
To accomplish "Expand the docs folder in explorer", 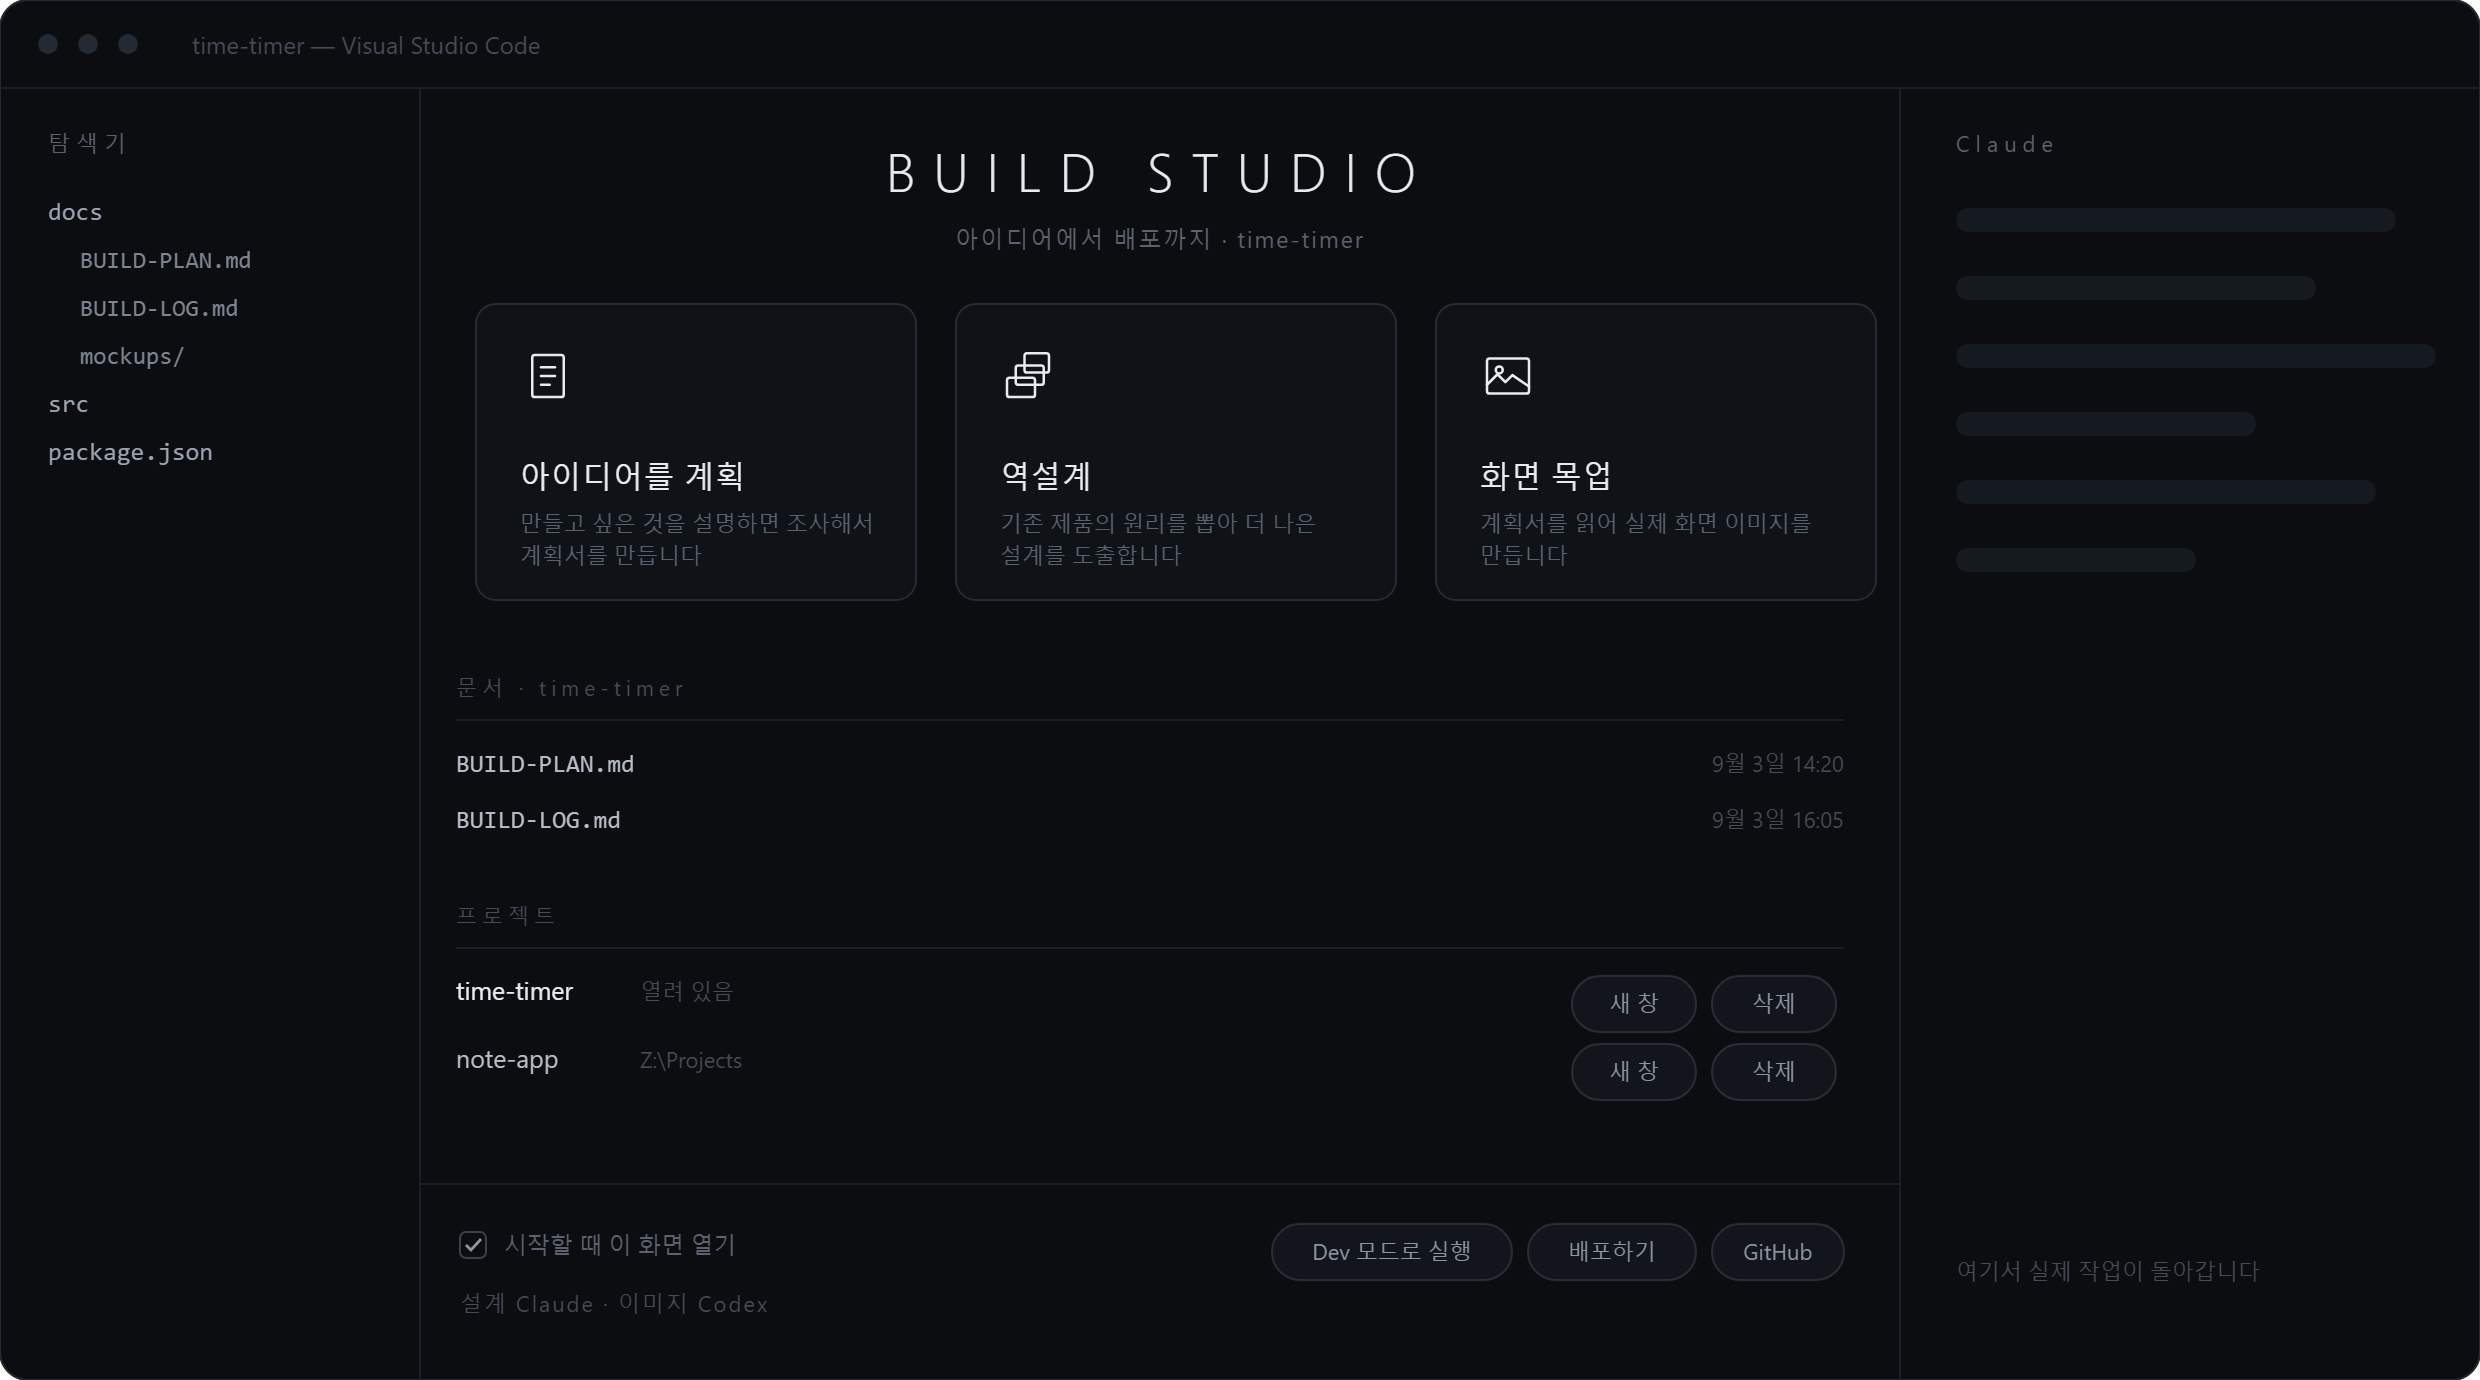I will click(75, 212).
